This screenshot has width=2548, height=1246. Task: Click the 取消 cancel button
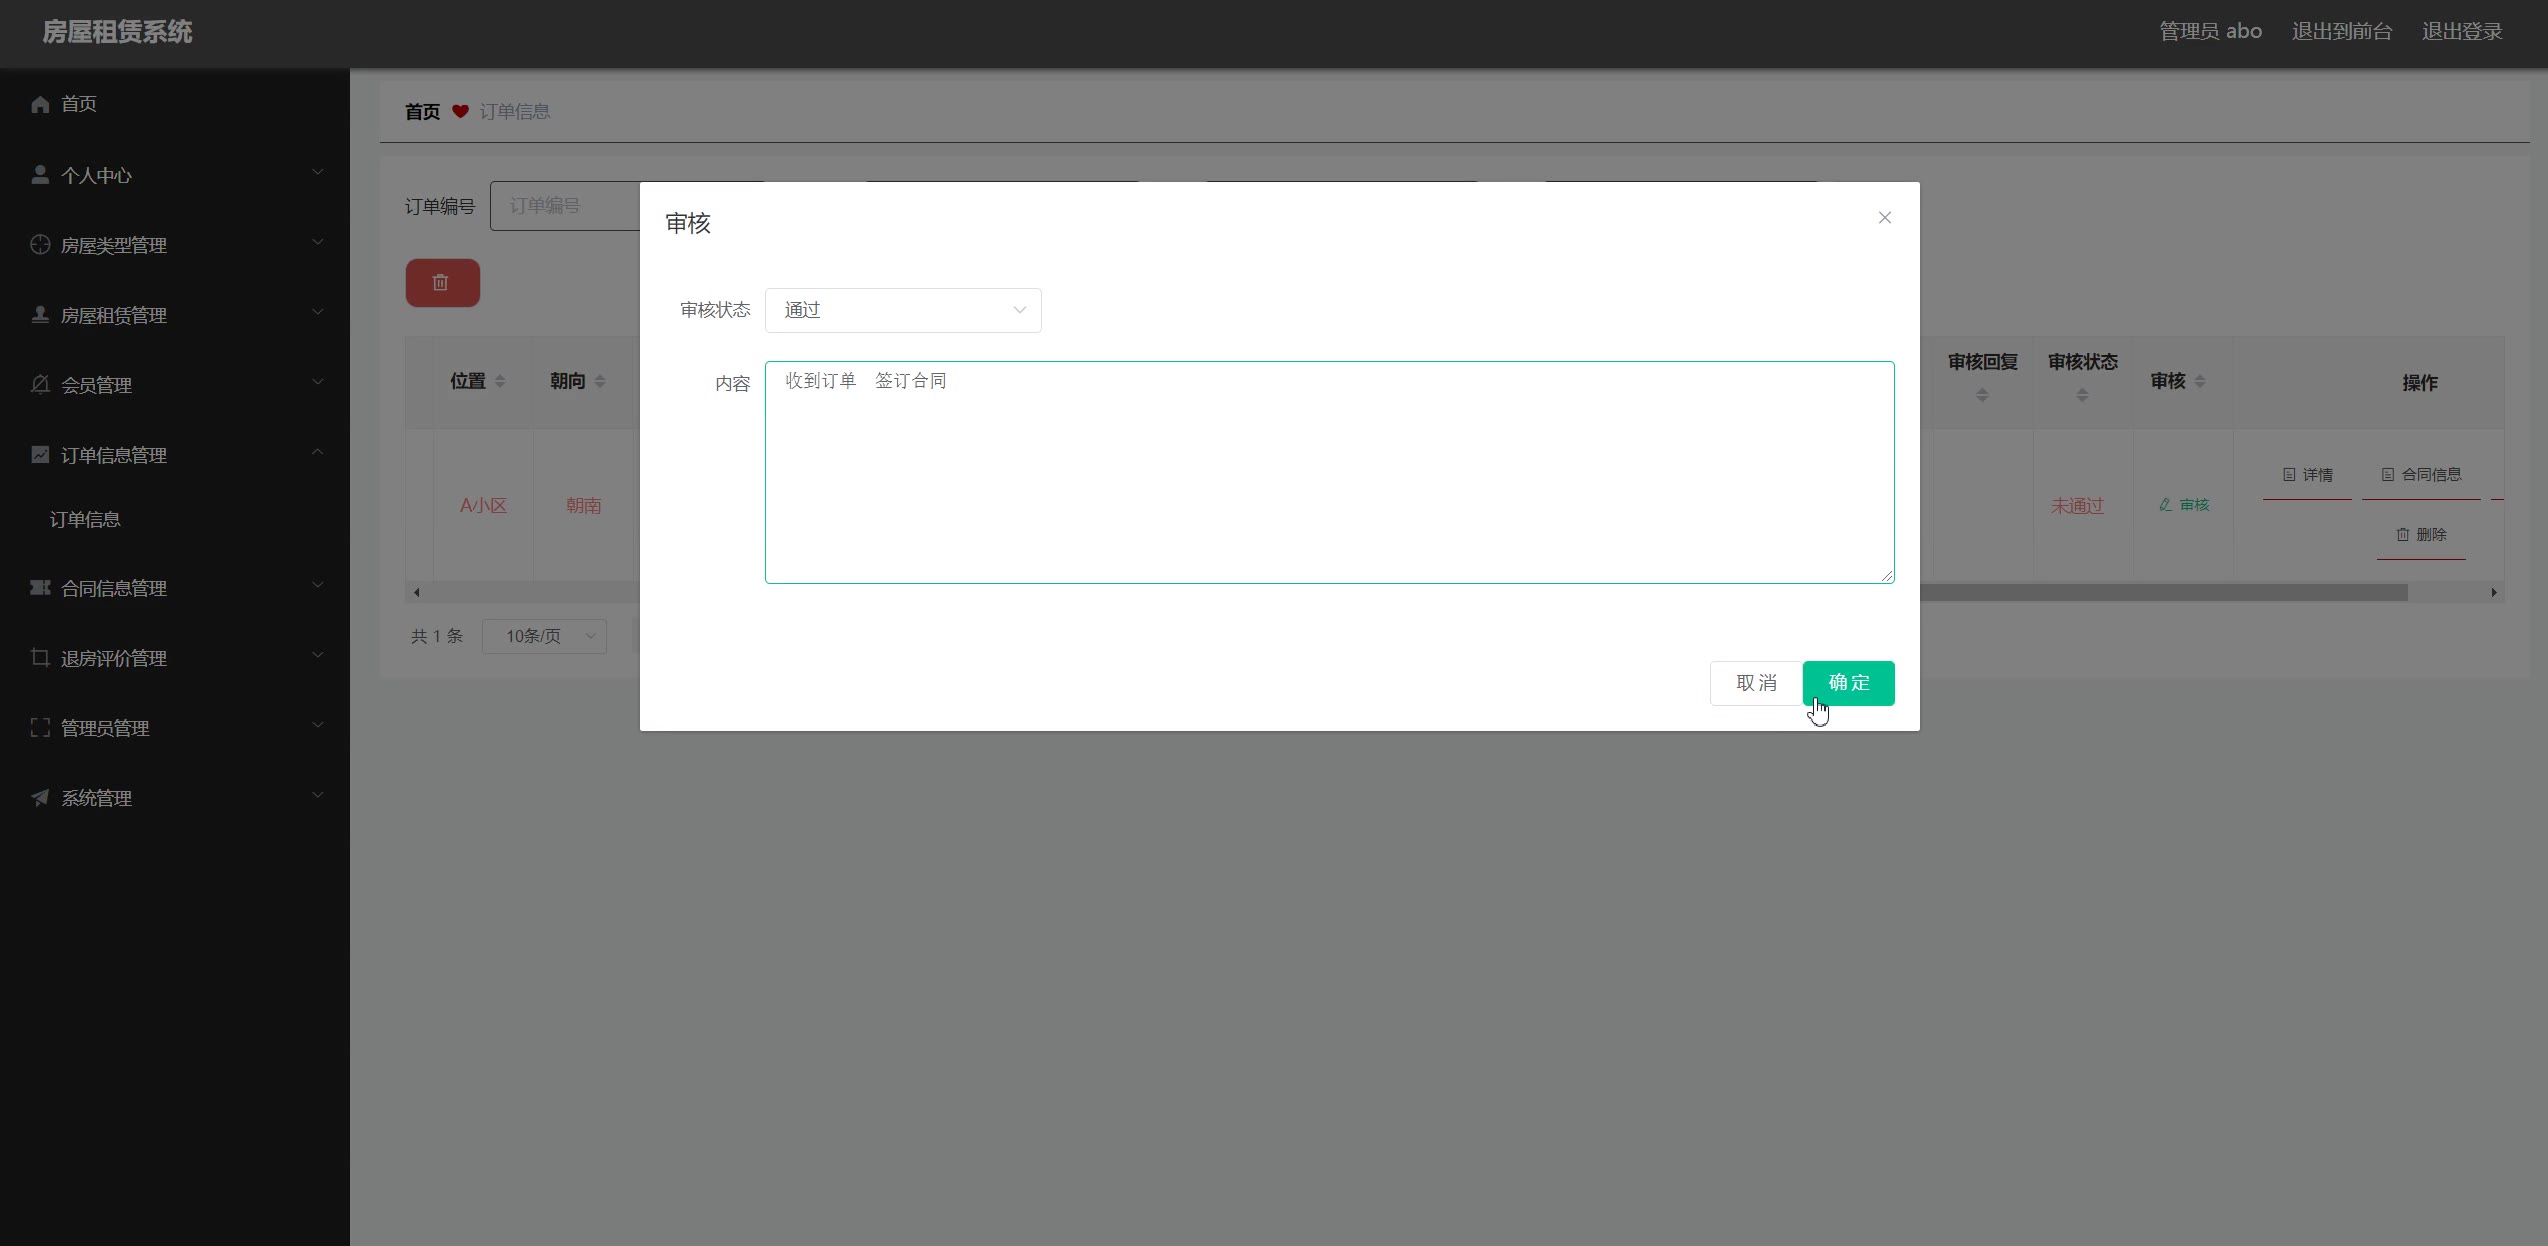(x=1756, y=683)
